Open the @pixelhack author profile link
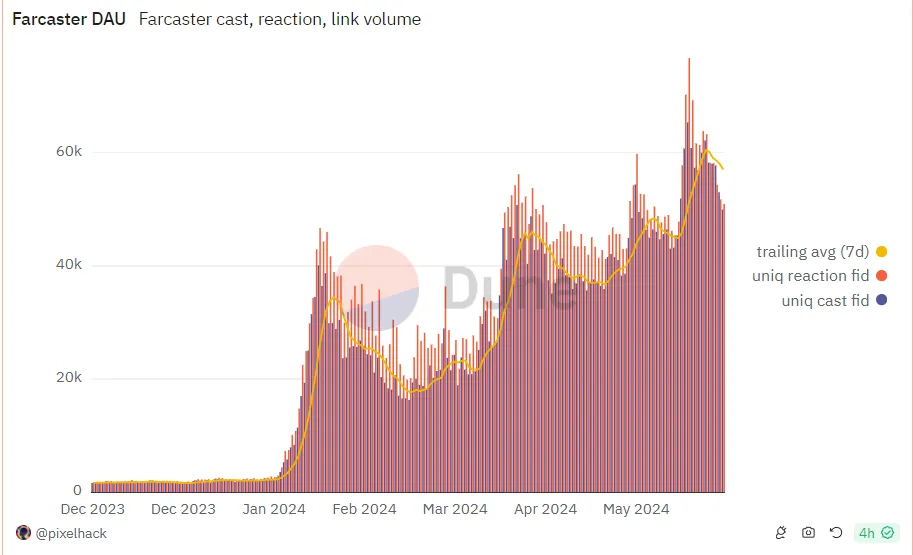Screen dimensions: 913x555 point(71,533)
